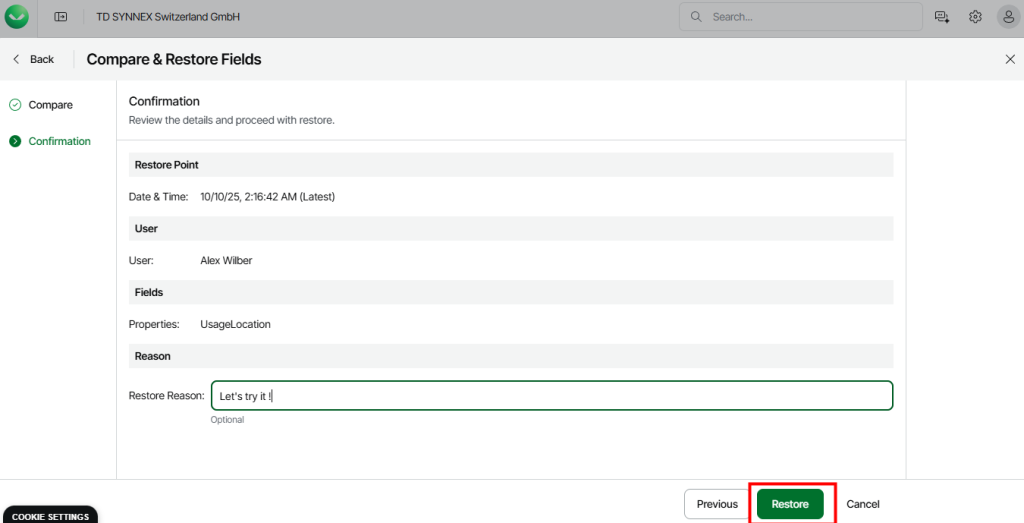Open Cookie Settings
The image size is (1024, 523).
49,516
